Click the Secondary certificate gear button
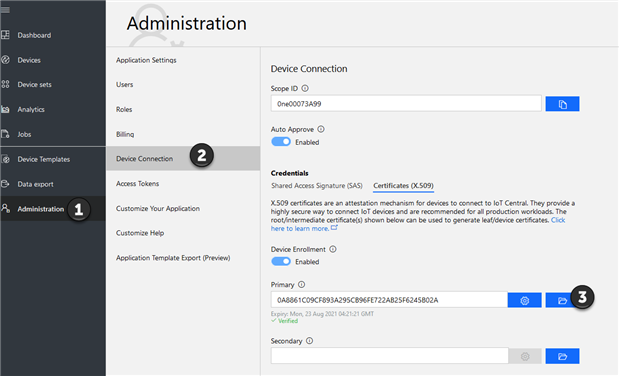 point(525,356)
